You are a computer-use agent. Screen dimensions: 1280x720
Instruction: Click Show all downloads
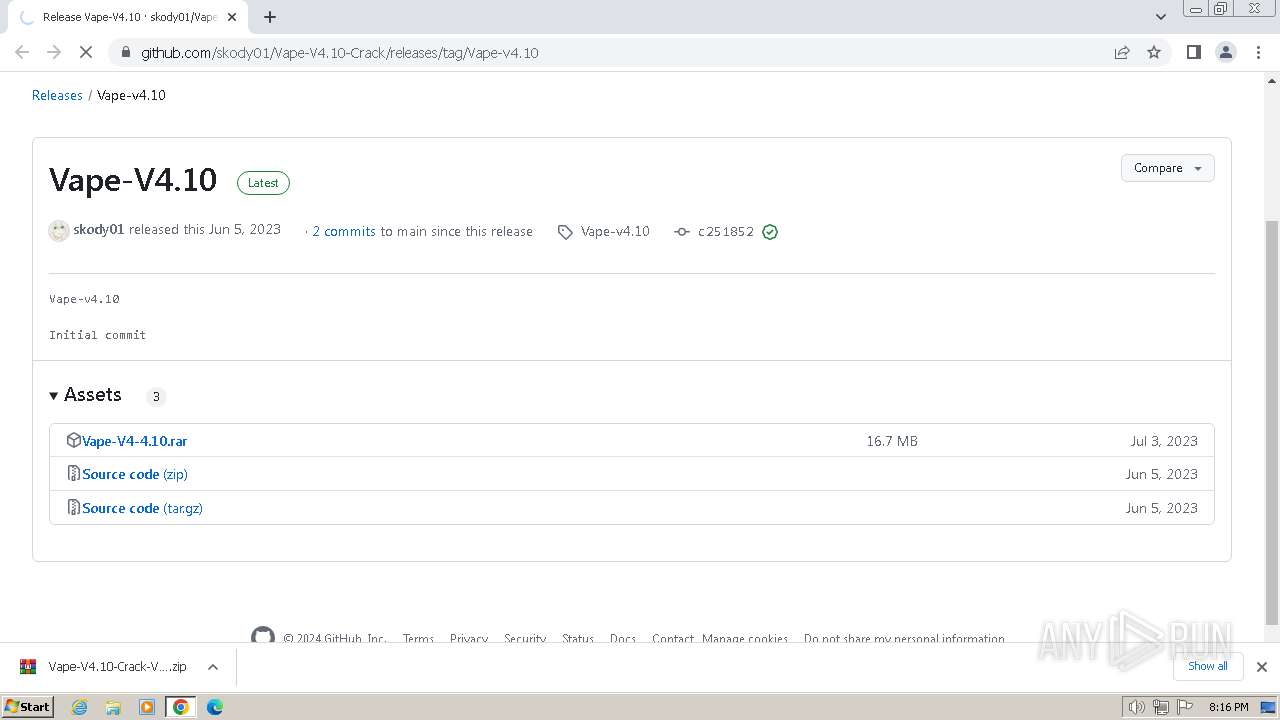point(1208,666)
